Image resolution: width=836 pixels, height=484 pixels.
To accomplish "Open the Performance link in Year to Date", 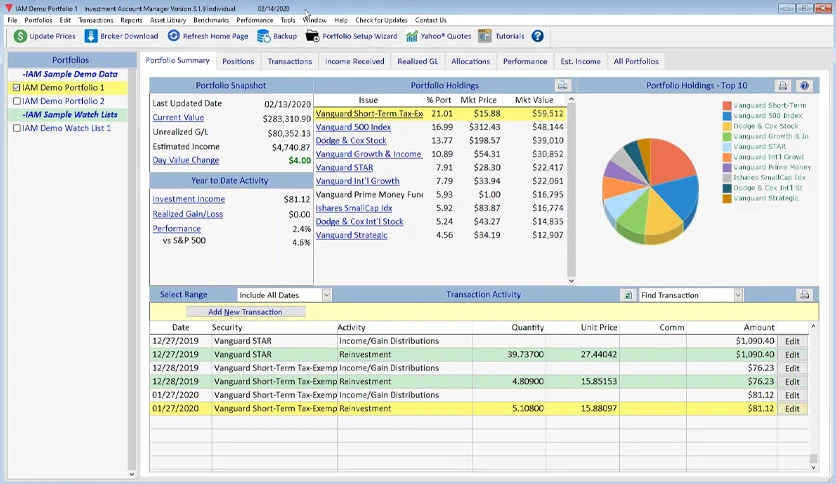I will point(176,228).
